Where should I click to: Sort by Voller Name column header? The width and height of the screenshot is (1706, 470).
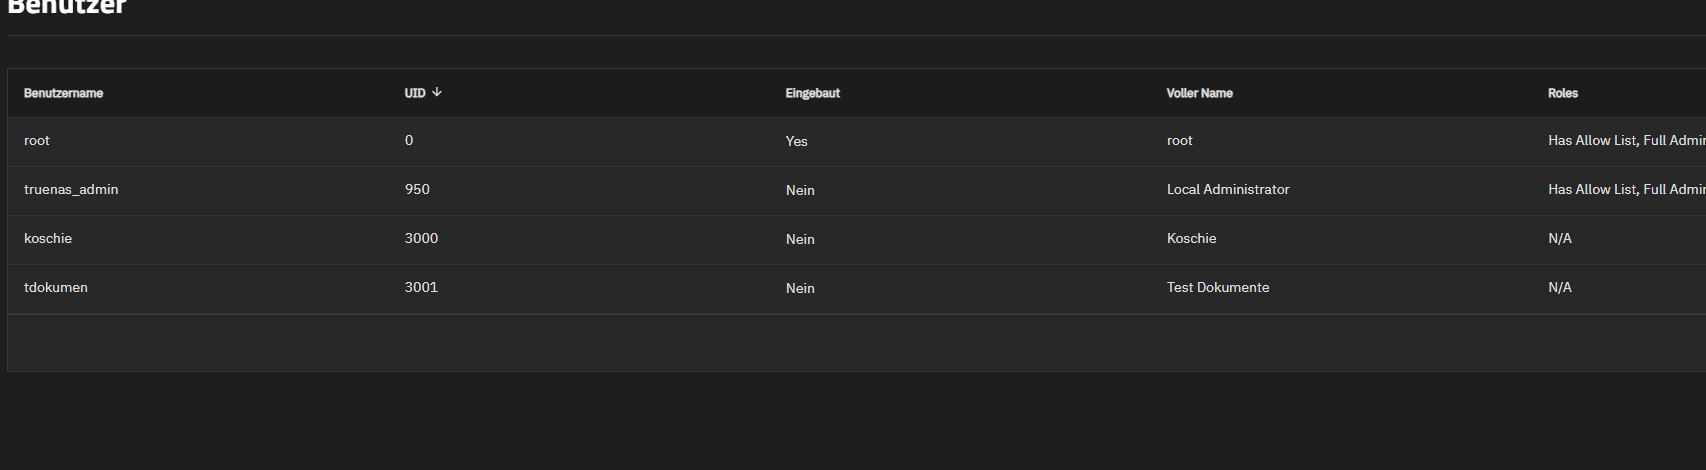click(x=1199, y=93)
